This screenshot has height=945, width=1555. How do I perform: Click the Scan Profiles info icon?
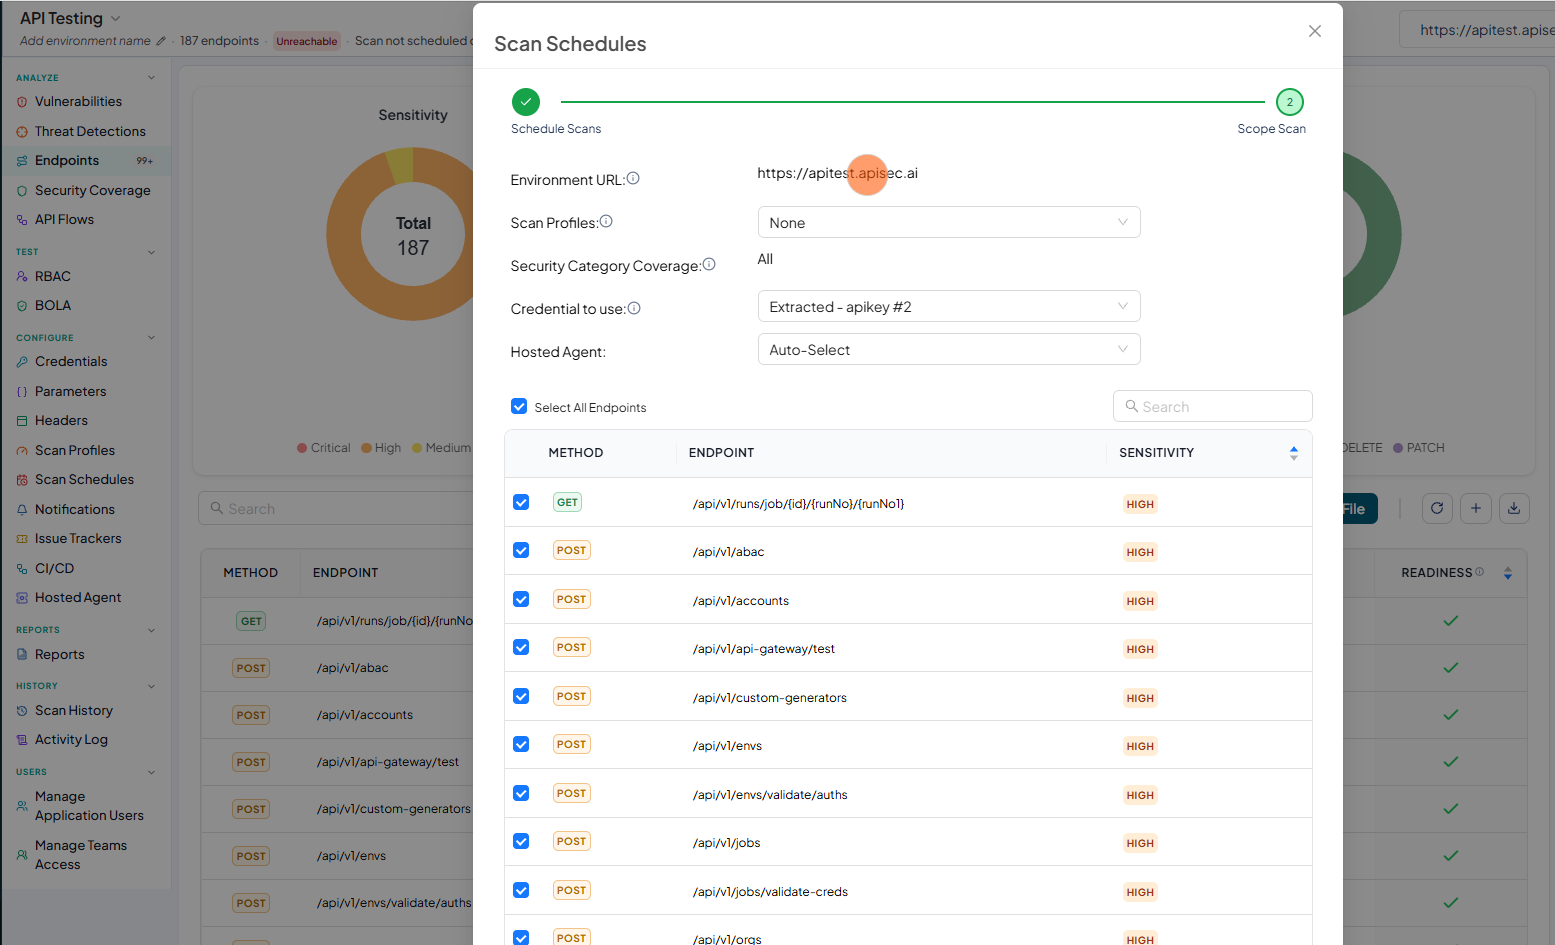[606, 221]
